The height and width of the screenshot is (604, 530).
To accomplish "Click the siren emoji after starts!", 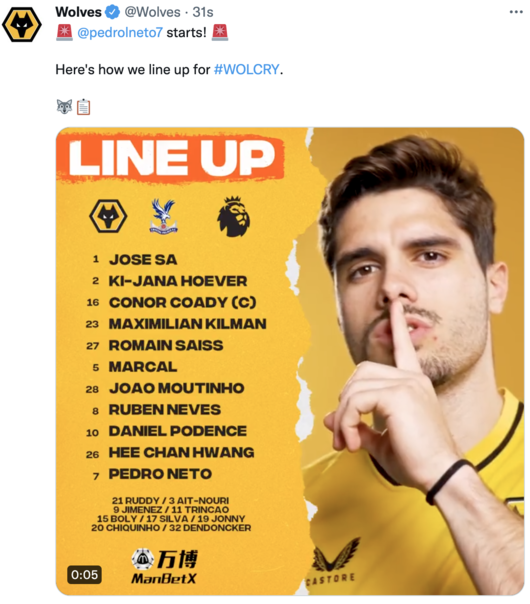I will tap(220, 32).
